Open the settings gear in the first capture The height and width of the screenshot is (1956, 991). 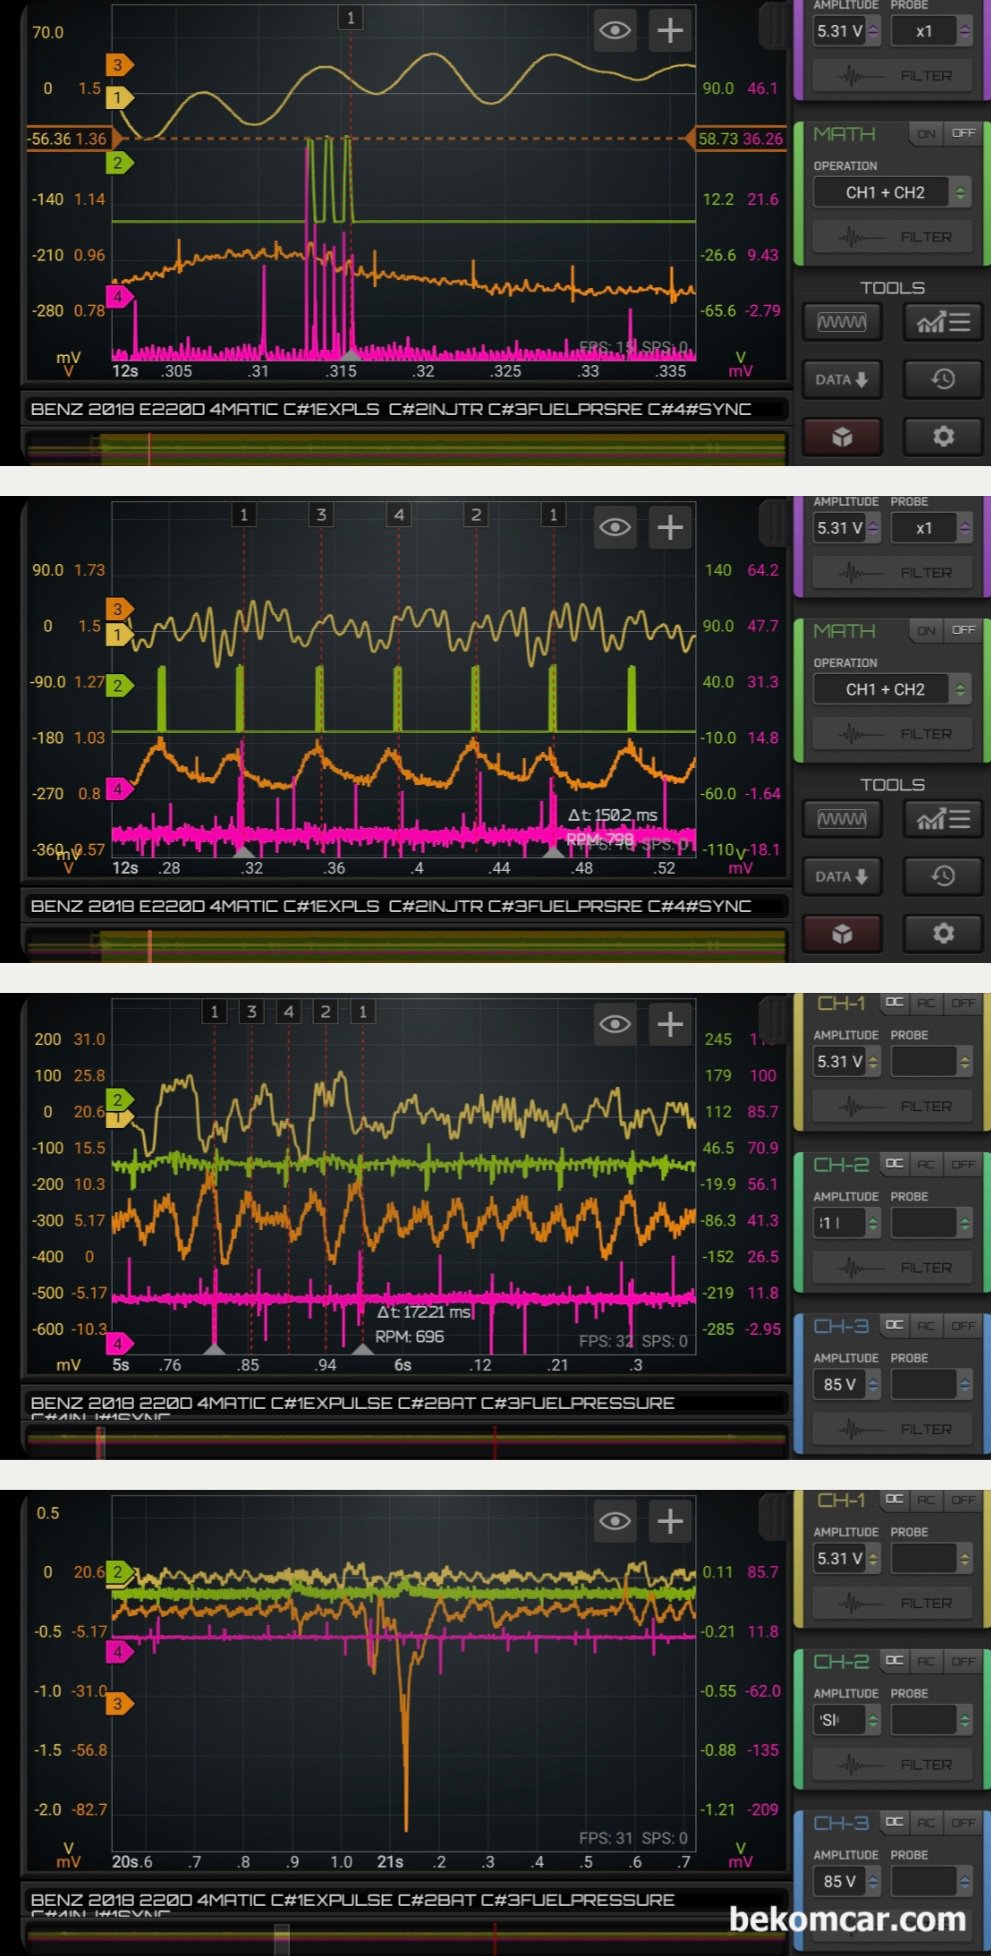pyautogui.click(x=943, y=436)
